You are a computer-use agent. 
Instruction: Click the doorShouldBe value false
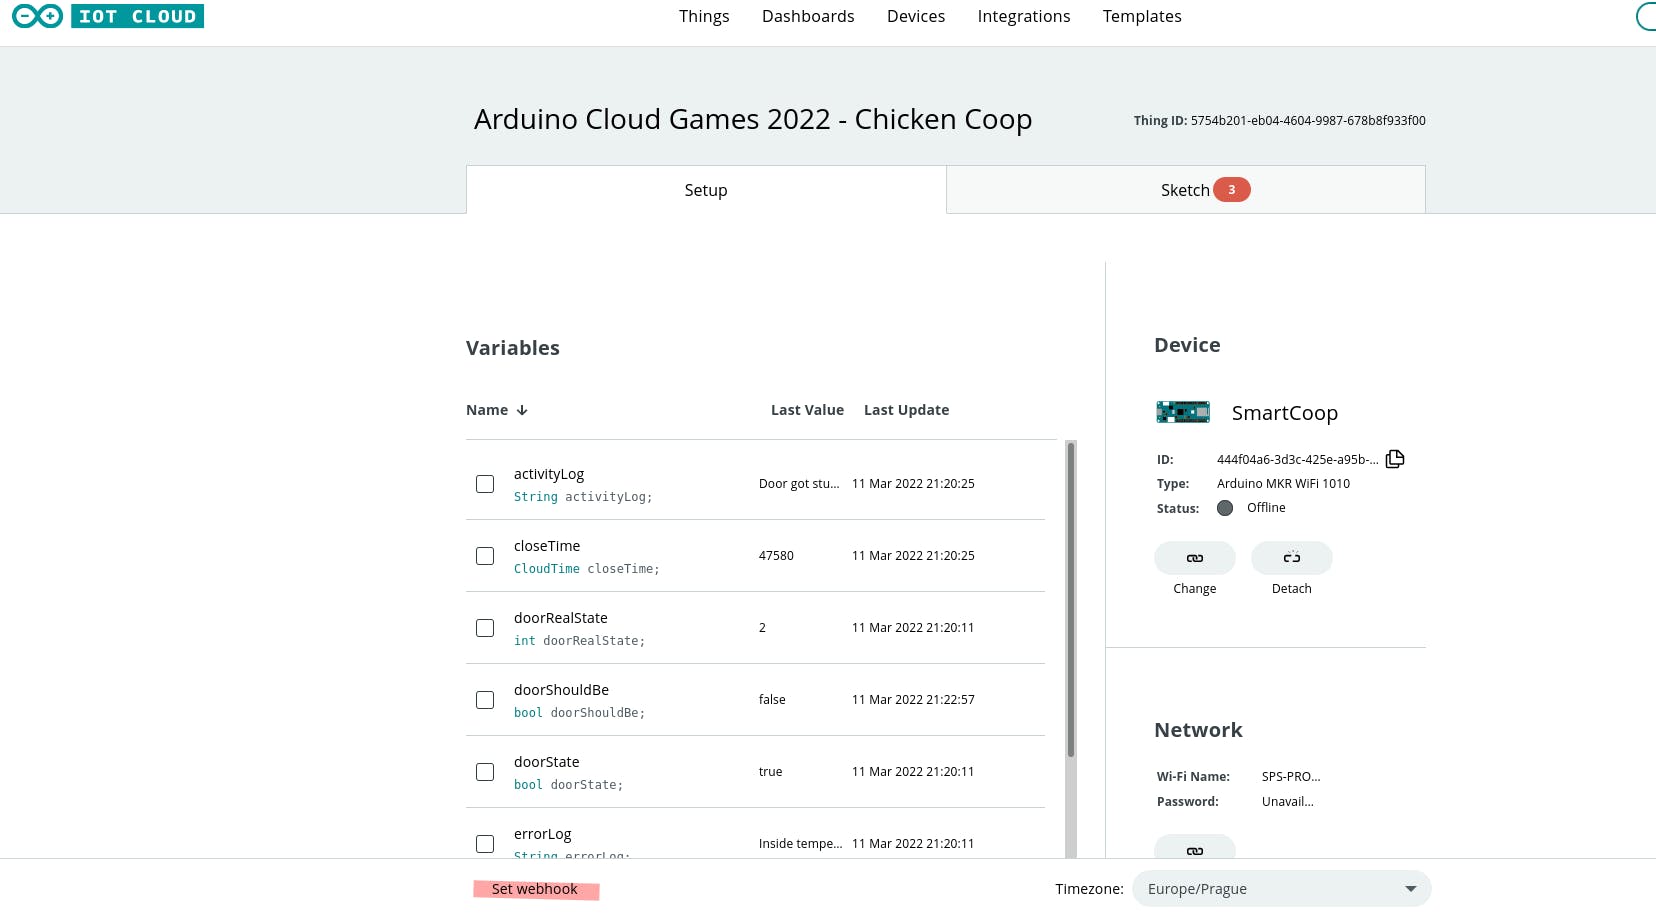pos(772,700)
